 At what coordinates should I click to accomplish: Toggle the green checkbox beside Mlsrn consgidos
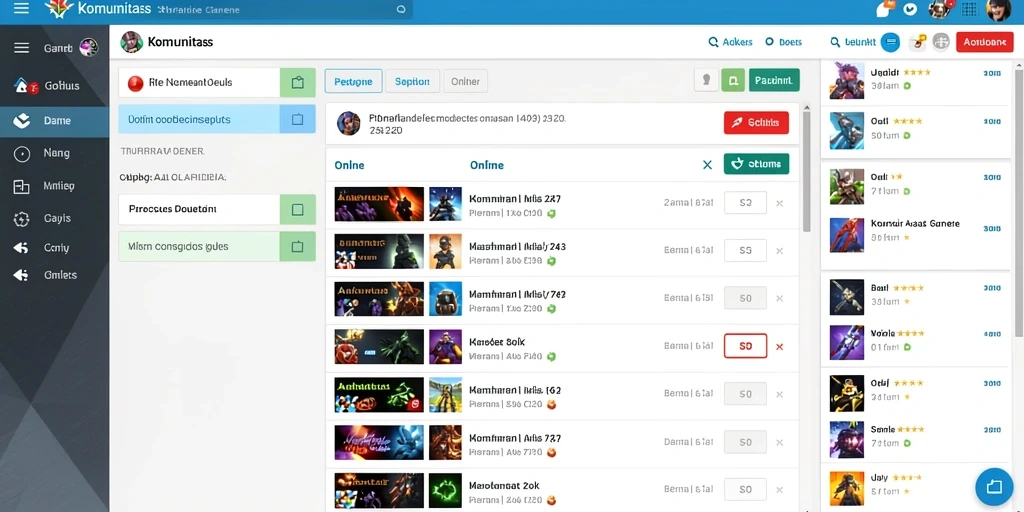298,247
